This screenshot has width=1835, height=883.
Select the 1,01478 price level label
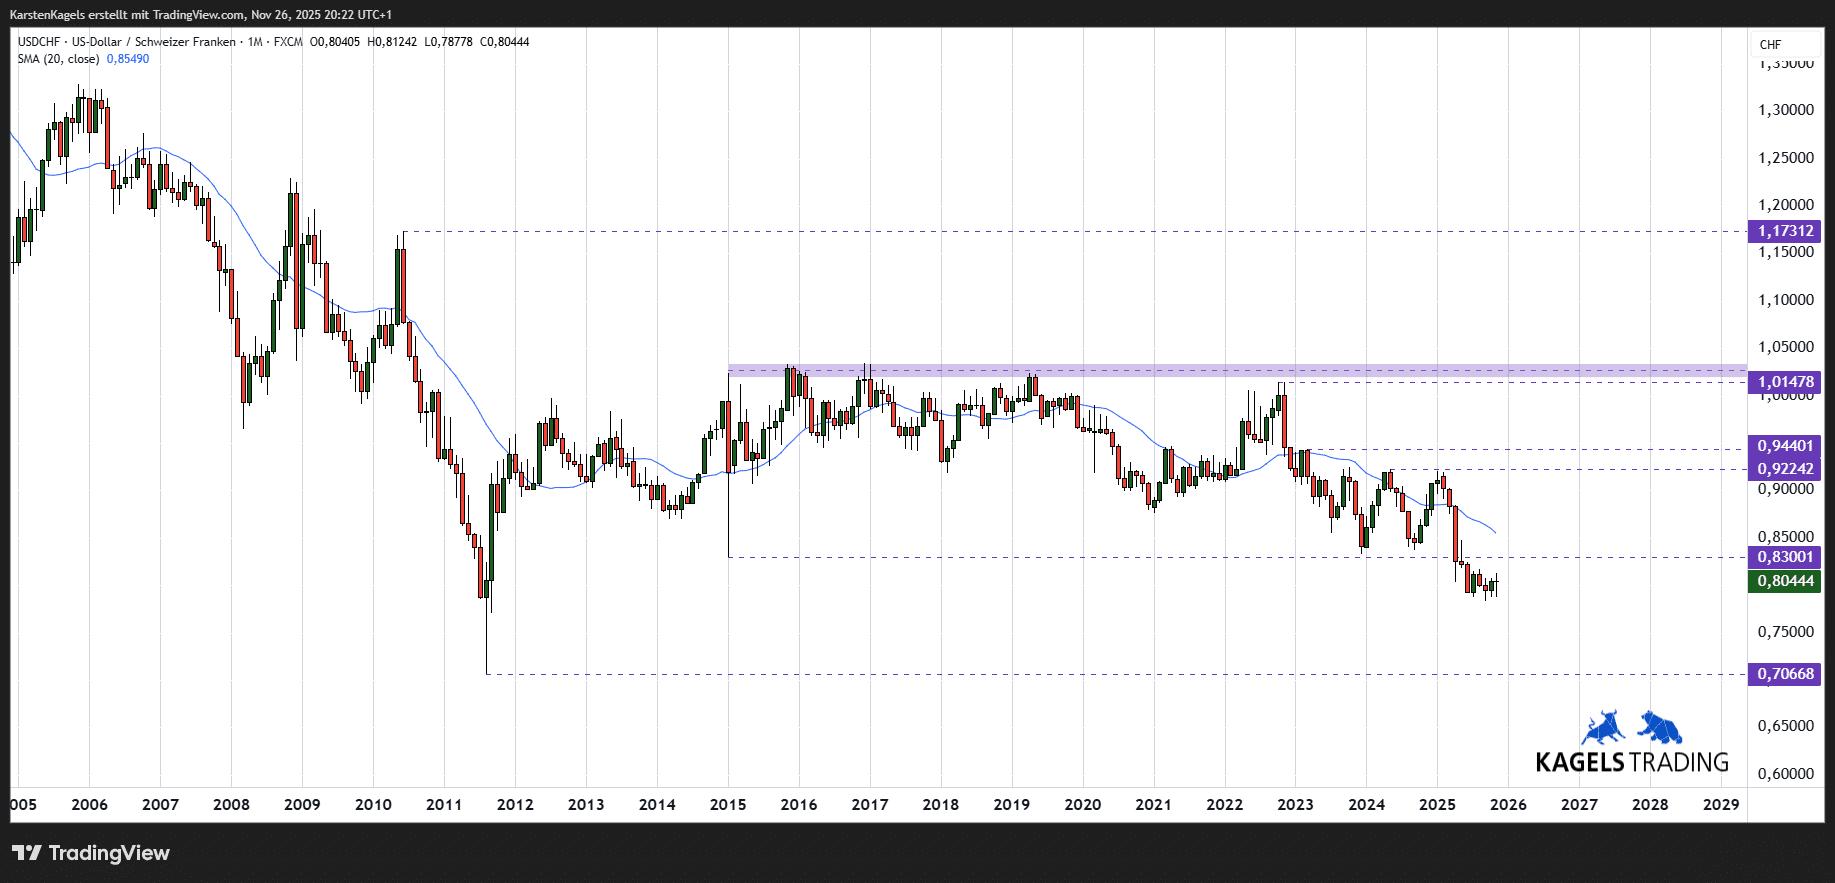(1784, 382)
